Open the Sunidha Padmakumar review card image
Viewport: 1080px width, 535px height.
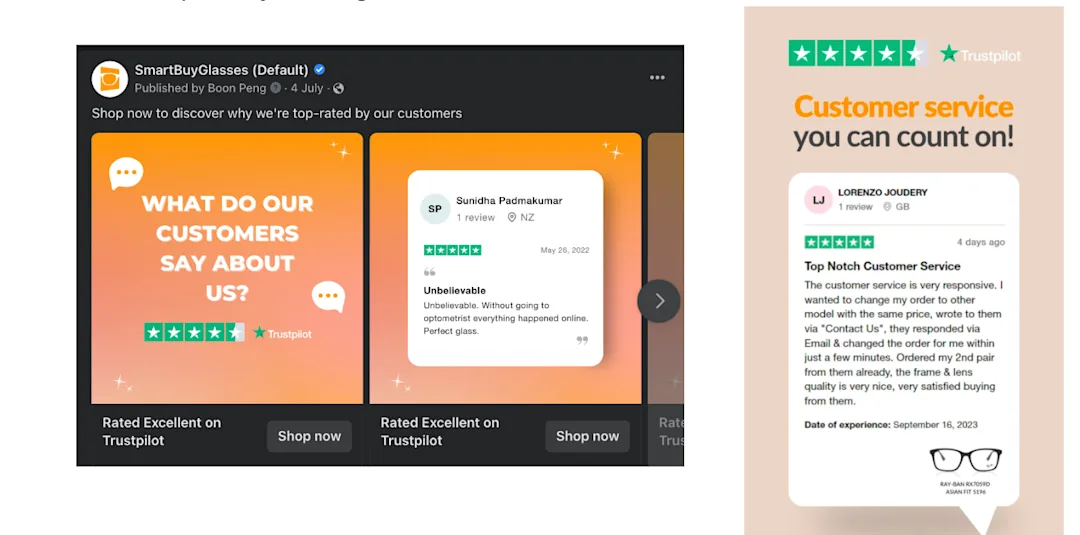(506, 268)
